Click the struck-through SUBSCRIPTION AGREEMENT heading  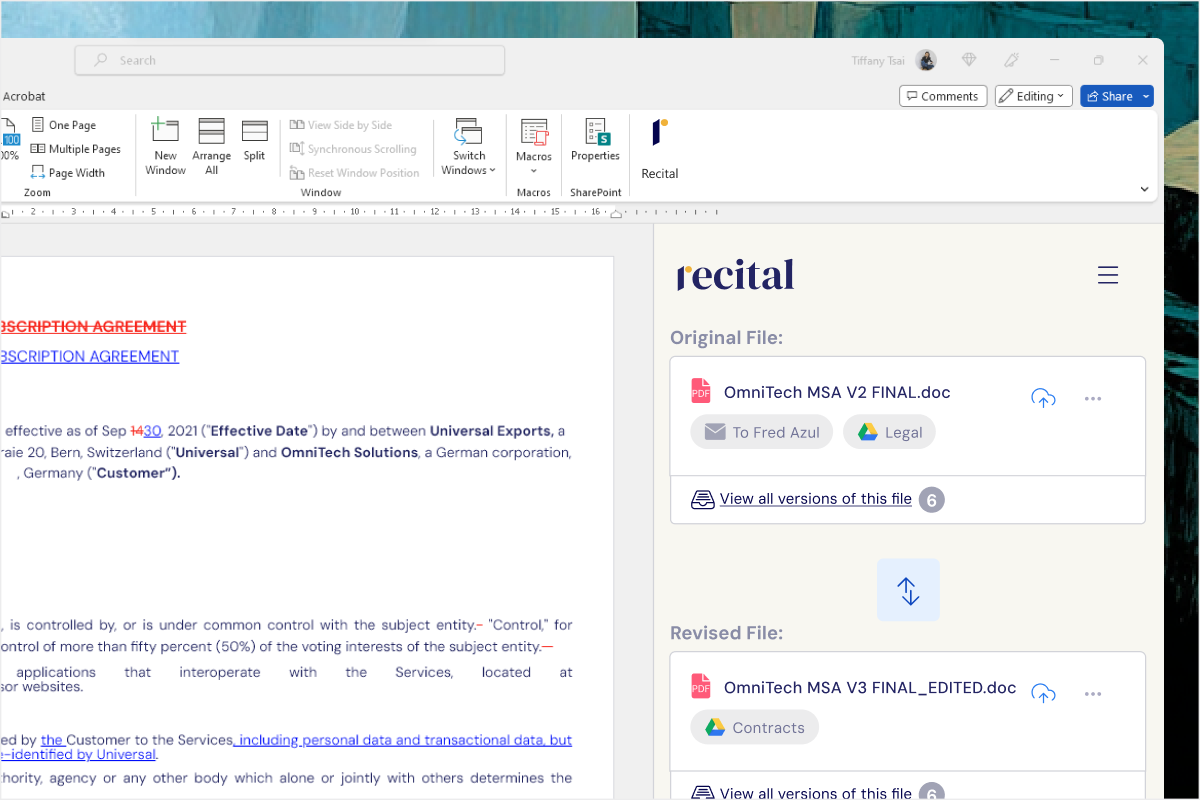93,326
